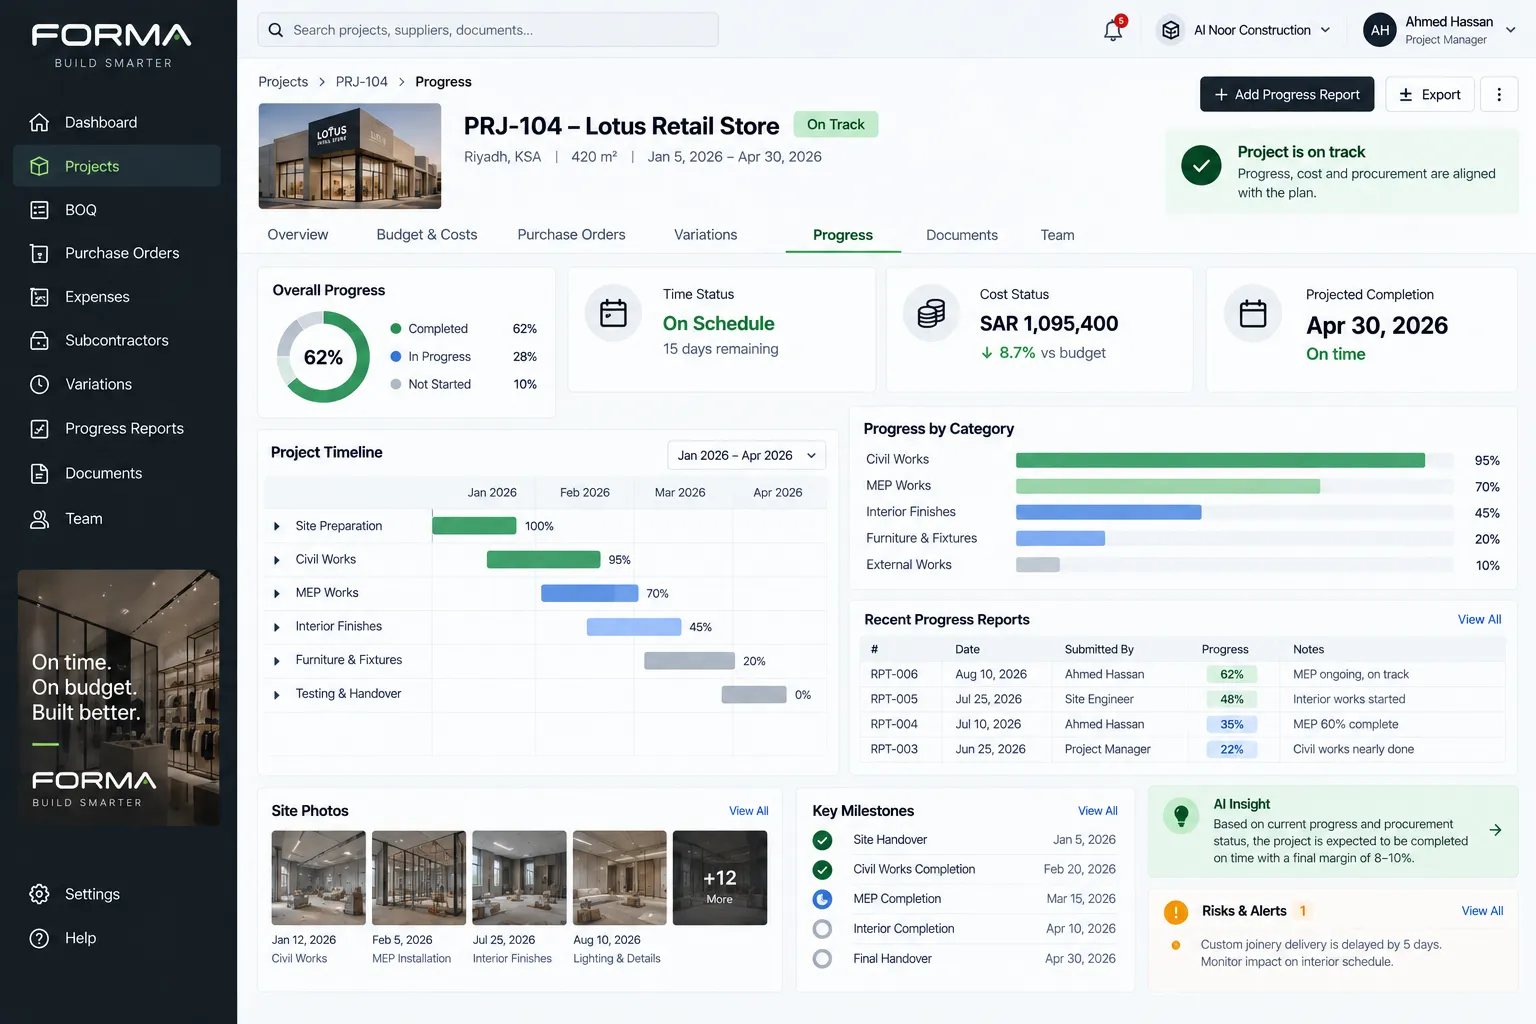Click the search magnifier icon
This screenshot has height=1024, width=1536.
click(x=276, y=30)
